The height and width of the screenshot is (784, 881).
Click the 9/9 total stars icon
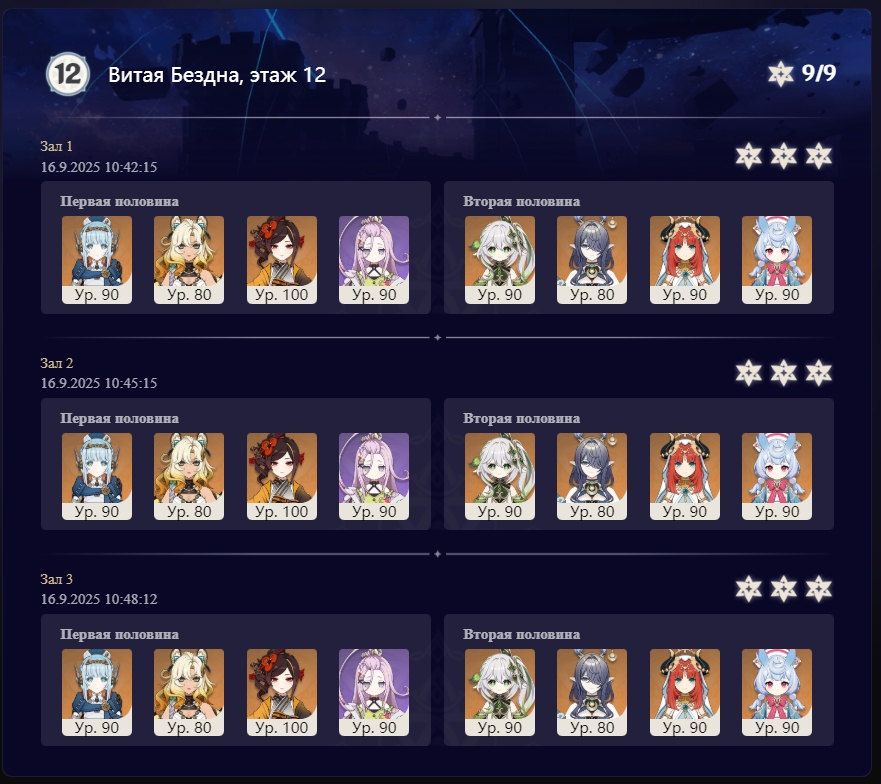[780, 74]
